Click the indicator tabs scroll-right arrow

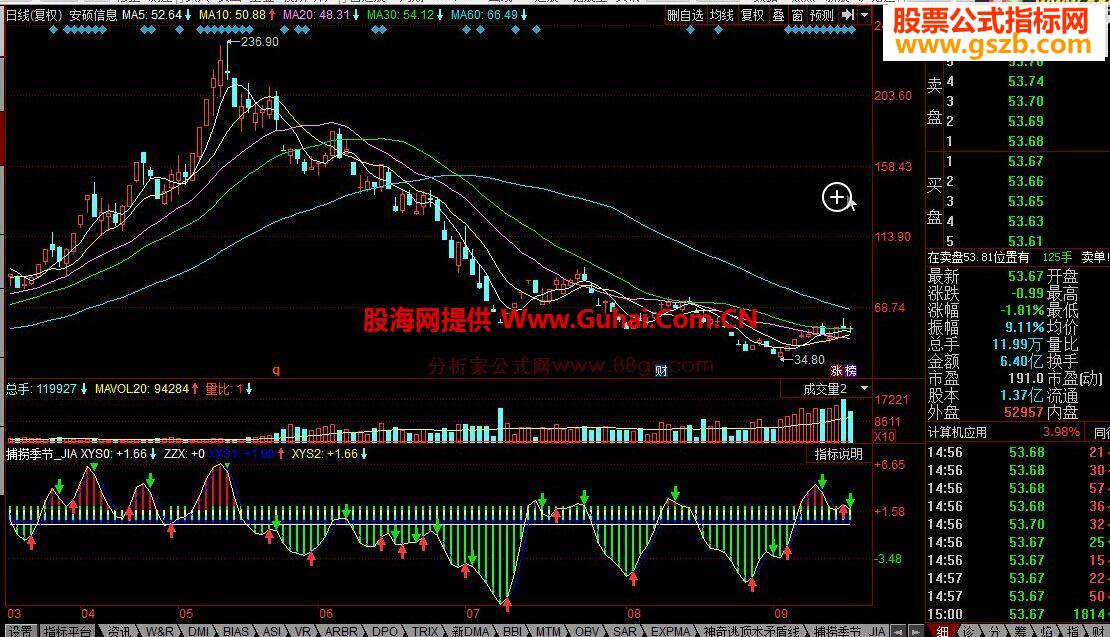[x=915, y=631]
